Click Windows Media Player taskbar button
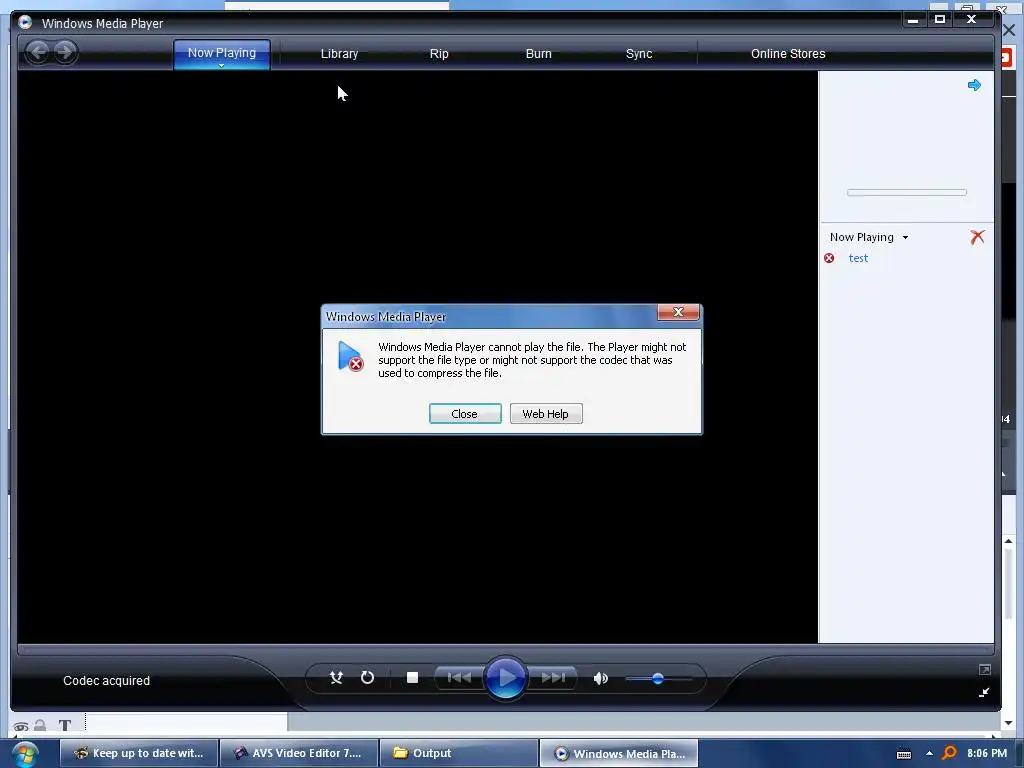Image resolution: width=1024 pixels, height=768 pixels. [x=618, y=753]
